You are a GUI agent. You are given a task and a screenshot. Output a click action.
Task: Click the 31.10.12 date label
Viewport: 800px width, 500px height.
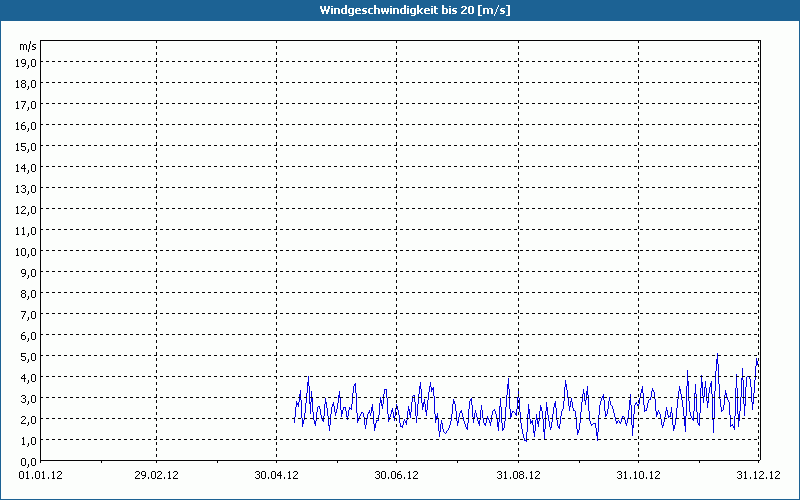[640, 475]
